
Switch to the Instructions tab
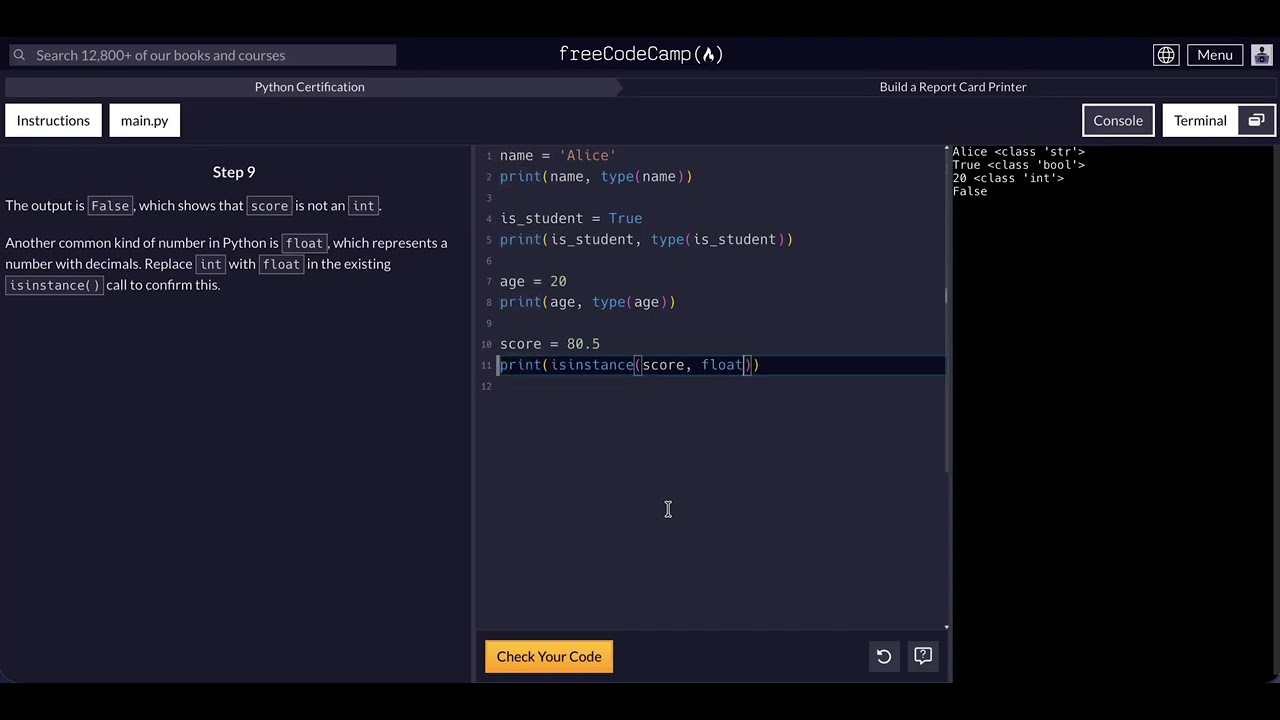53,121
